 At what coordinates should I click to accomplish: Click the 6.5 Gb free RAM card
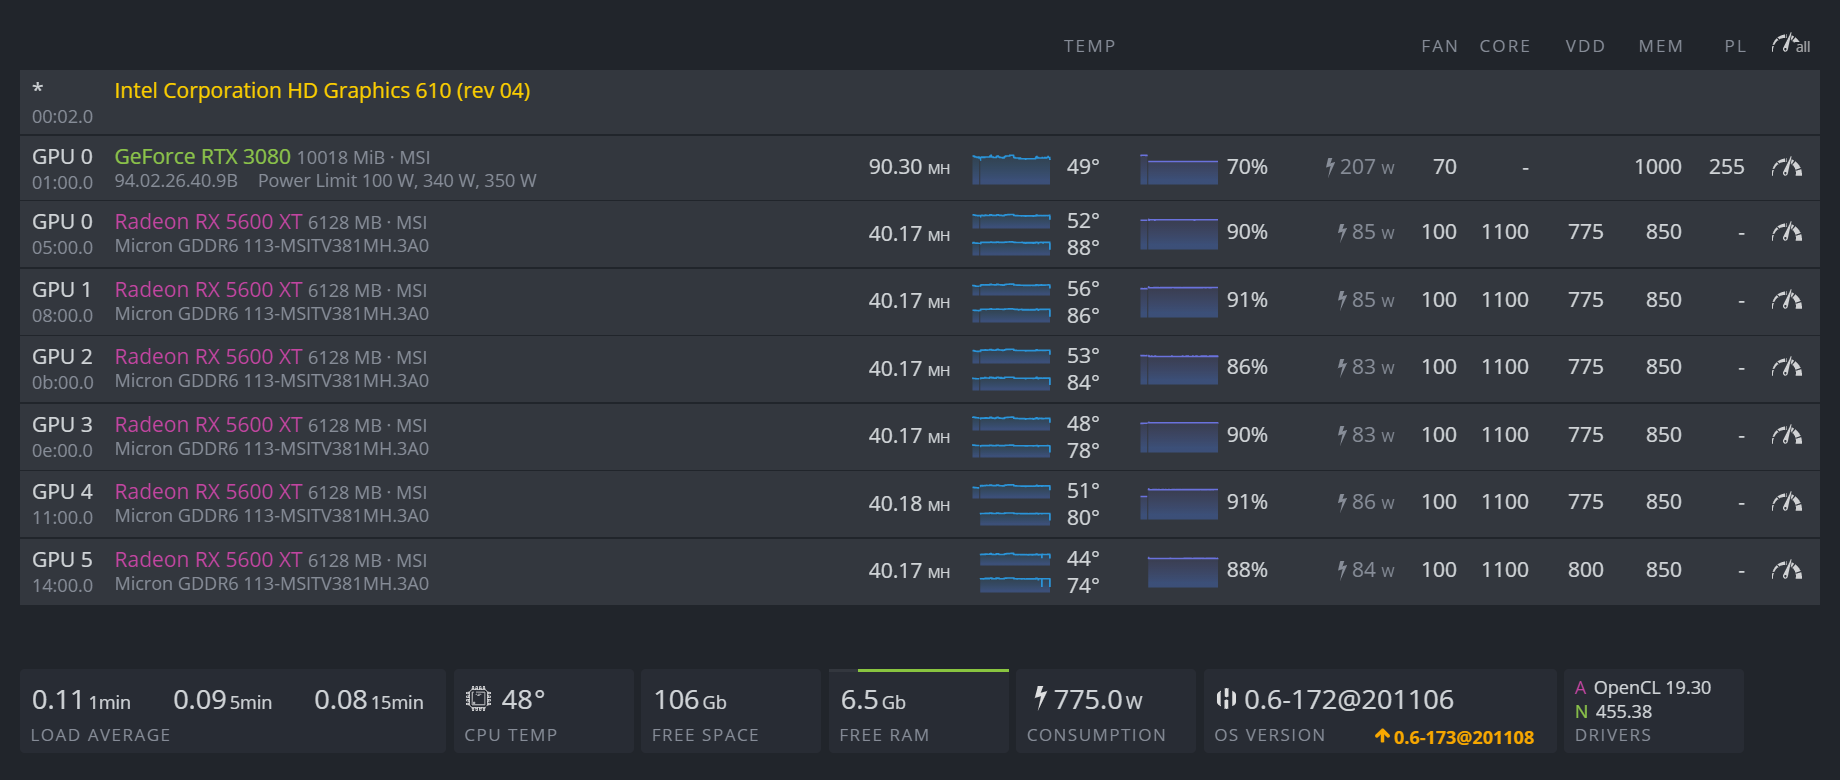pyautogui.click(x=918, y=711)
